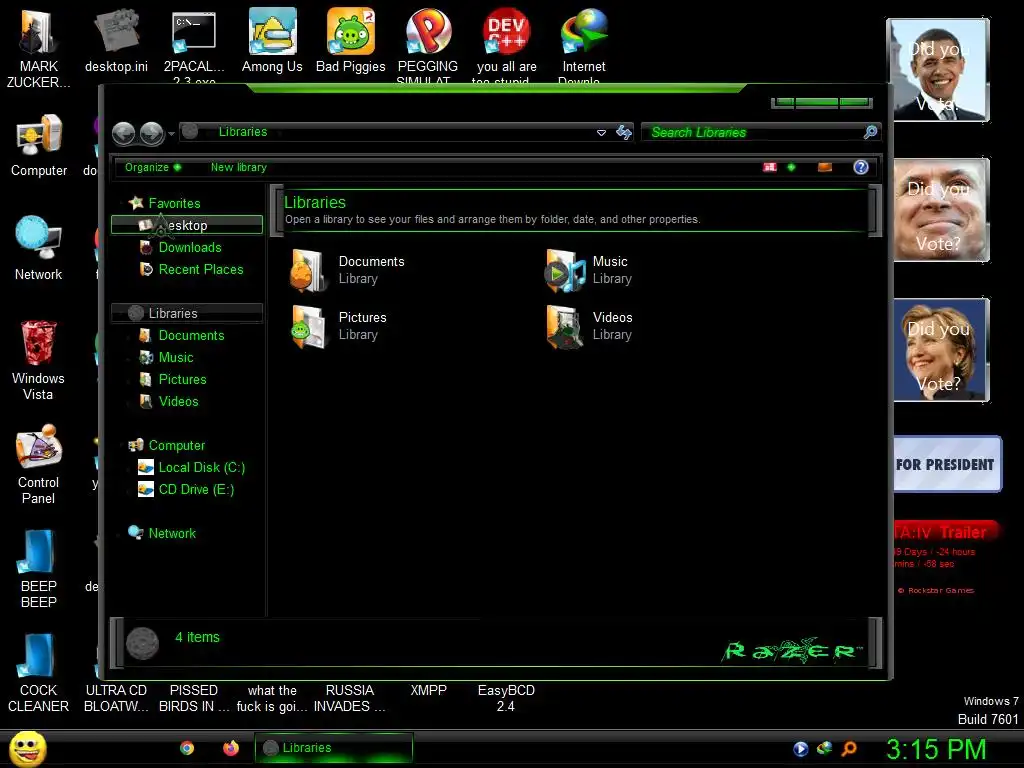Click the FOR PRESIDENT gadget banner
The image size is (1024, 768).
coord(946,464)
